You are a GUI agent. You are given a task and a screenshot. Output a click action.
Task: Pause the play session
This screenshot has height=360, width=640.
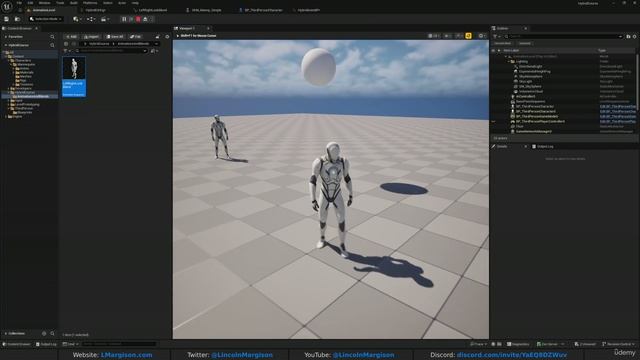[x=124, y=19]
